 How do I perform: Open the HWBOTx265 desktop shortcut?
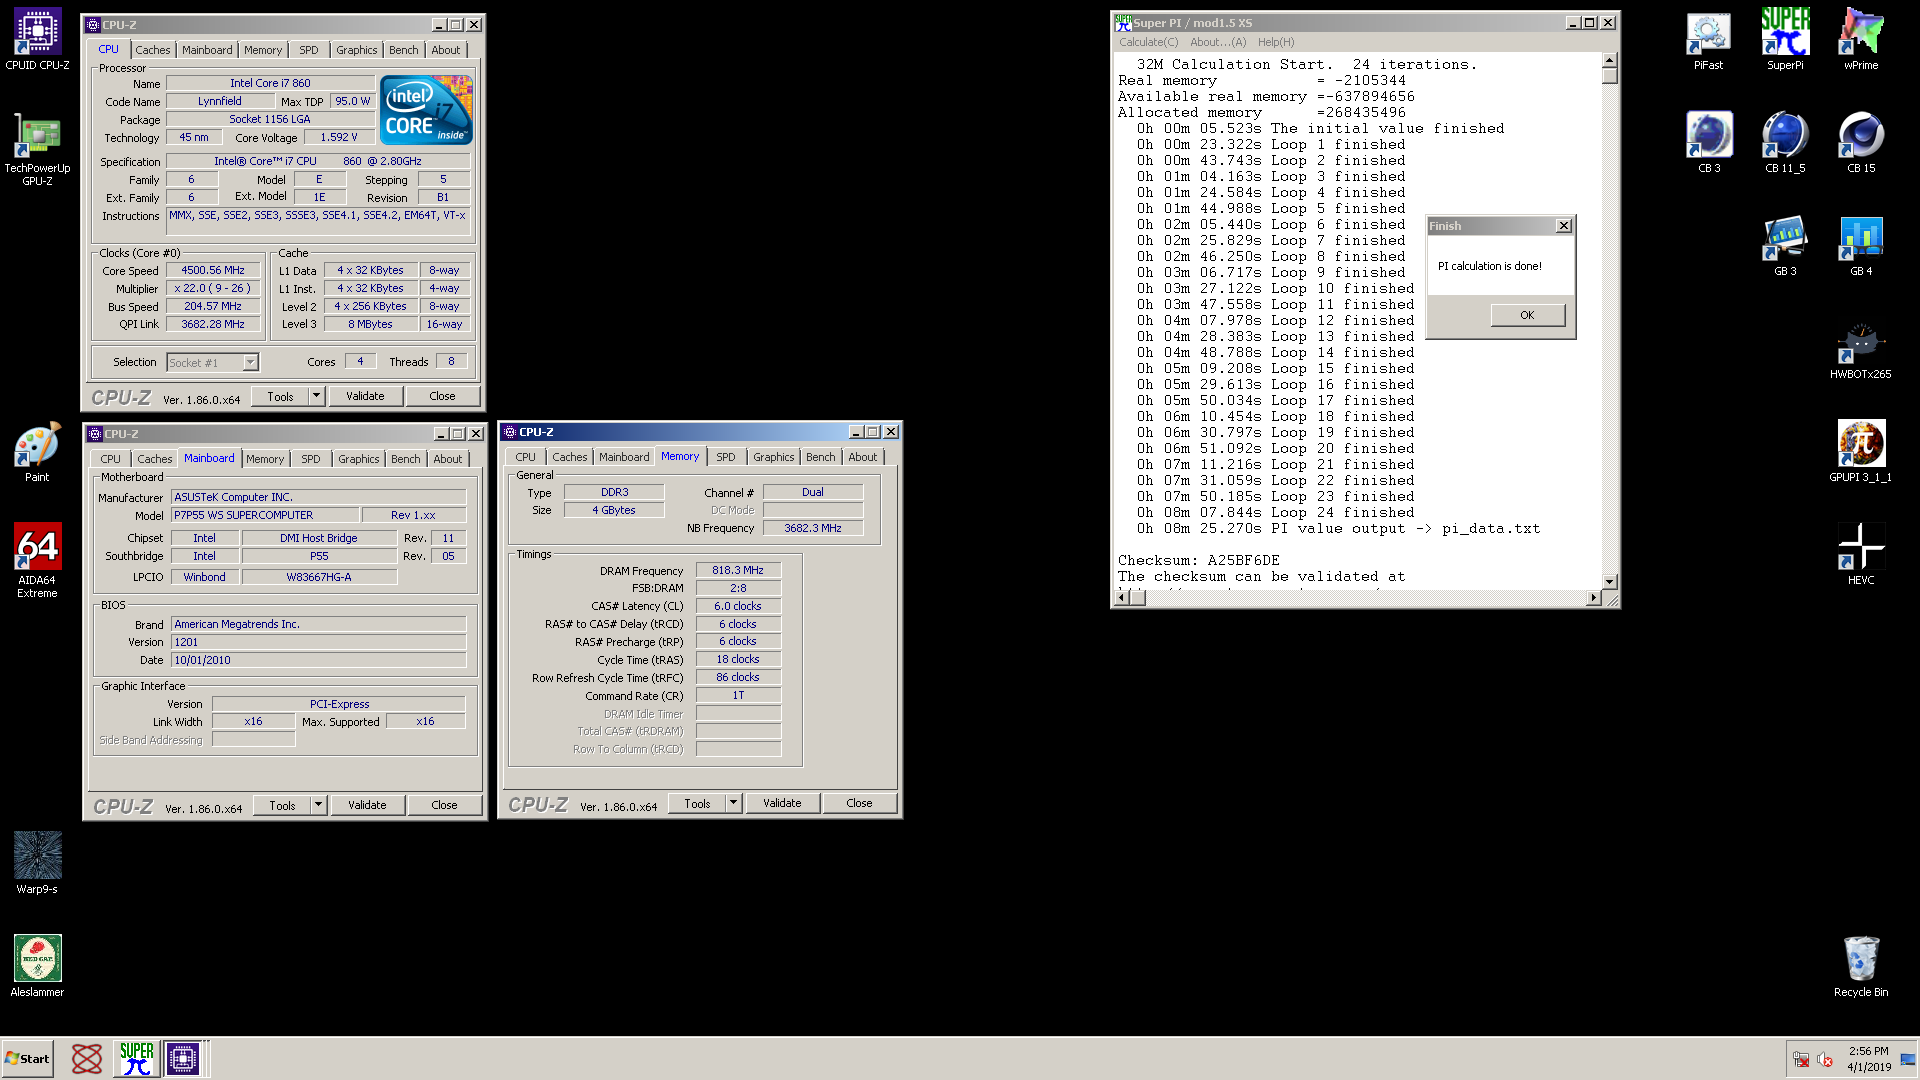[1861, 350]
